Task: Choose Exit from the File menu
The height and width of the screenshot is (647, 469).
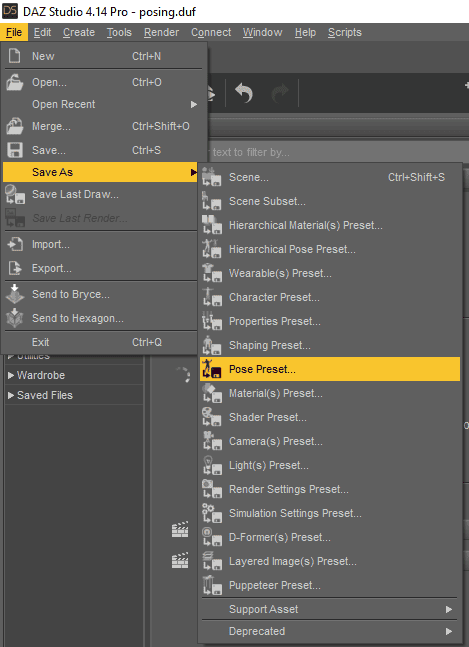Action: click(100, 342)
